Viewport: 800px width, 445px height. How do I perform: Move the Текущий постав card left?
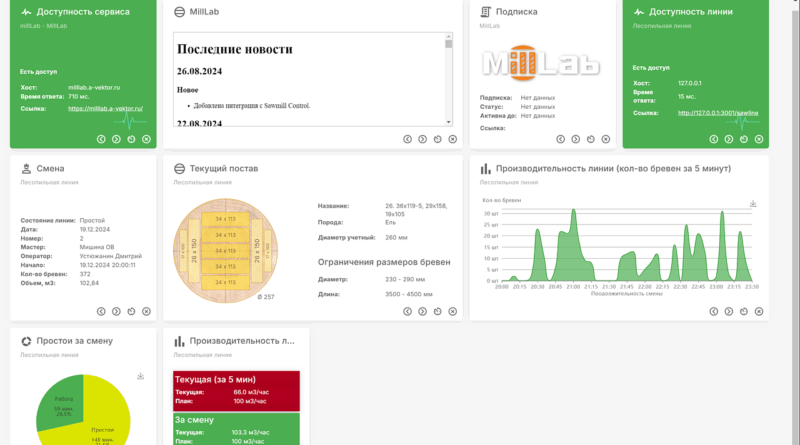(407, 311)
